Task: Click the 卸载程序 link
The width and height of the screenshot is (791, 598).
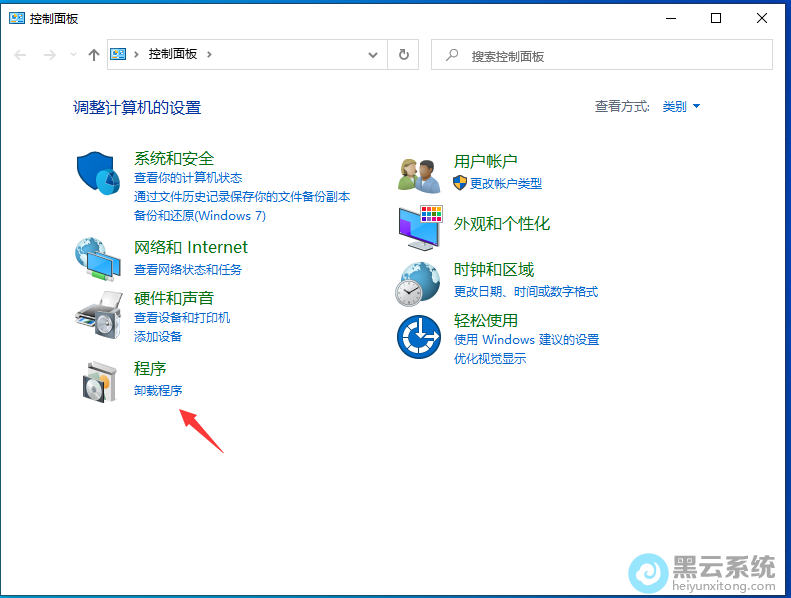Action: click(x=158, y=390)
